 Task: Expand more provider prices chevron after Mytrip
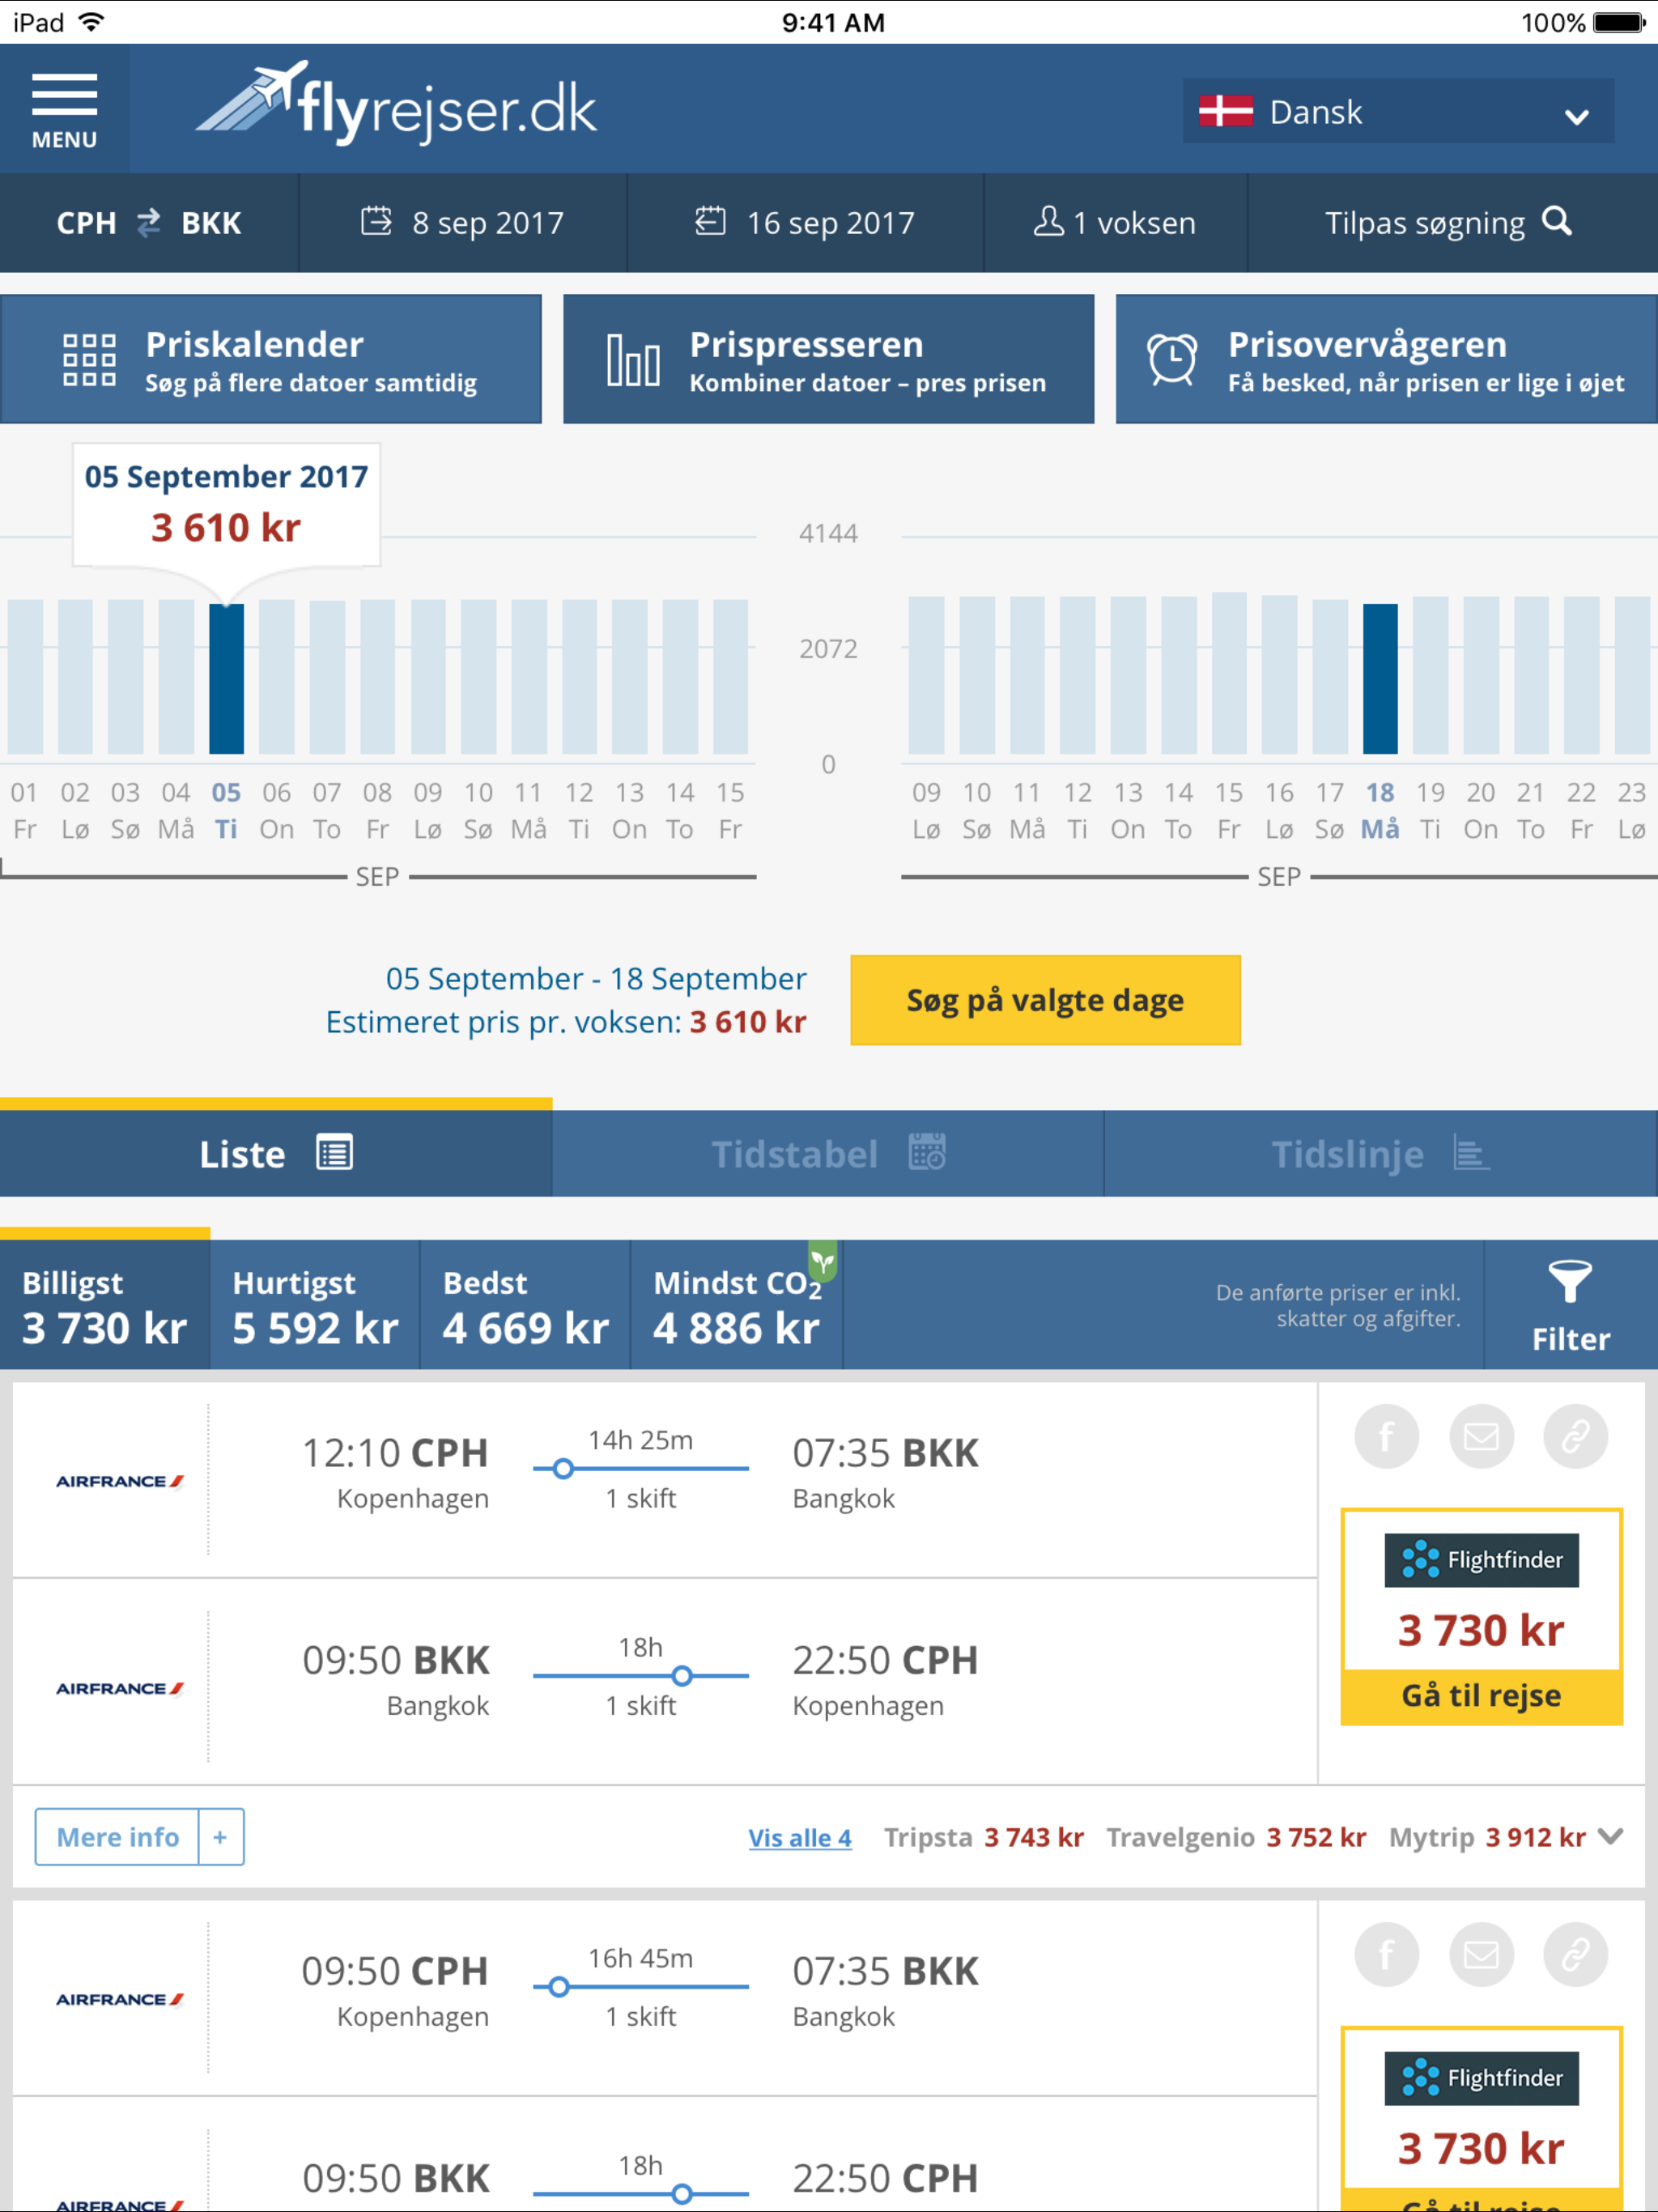1610,1836
